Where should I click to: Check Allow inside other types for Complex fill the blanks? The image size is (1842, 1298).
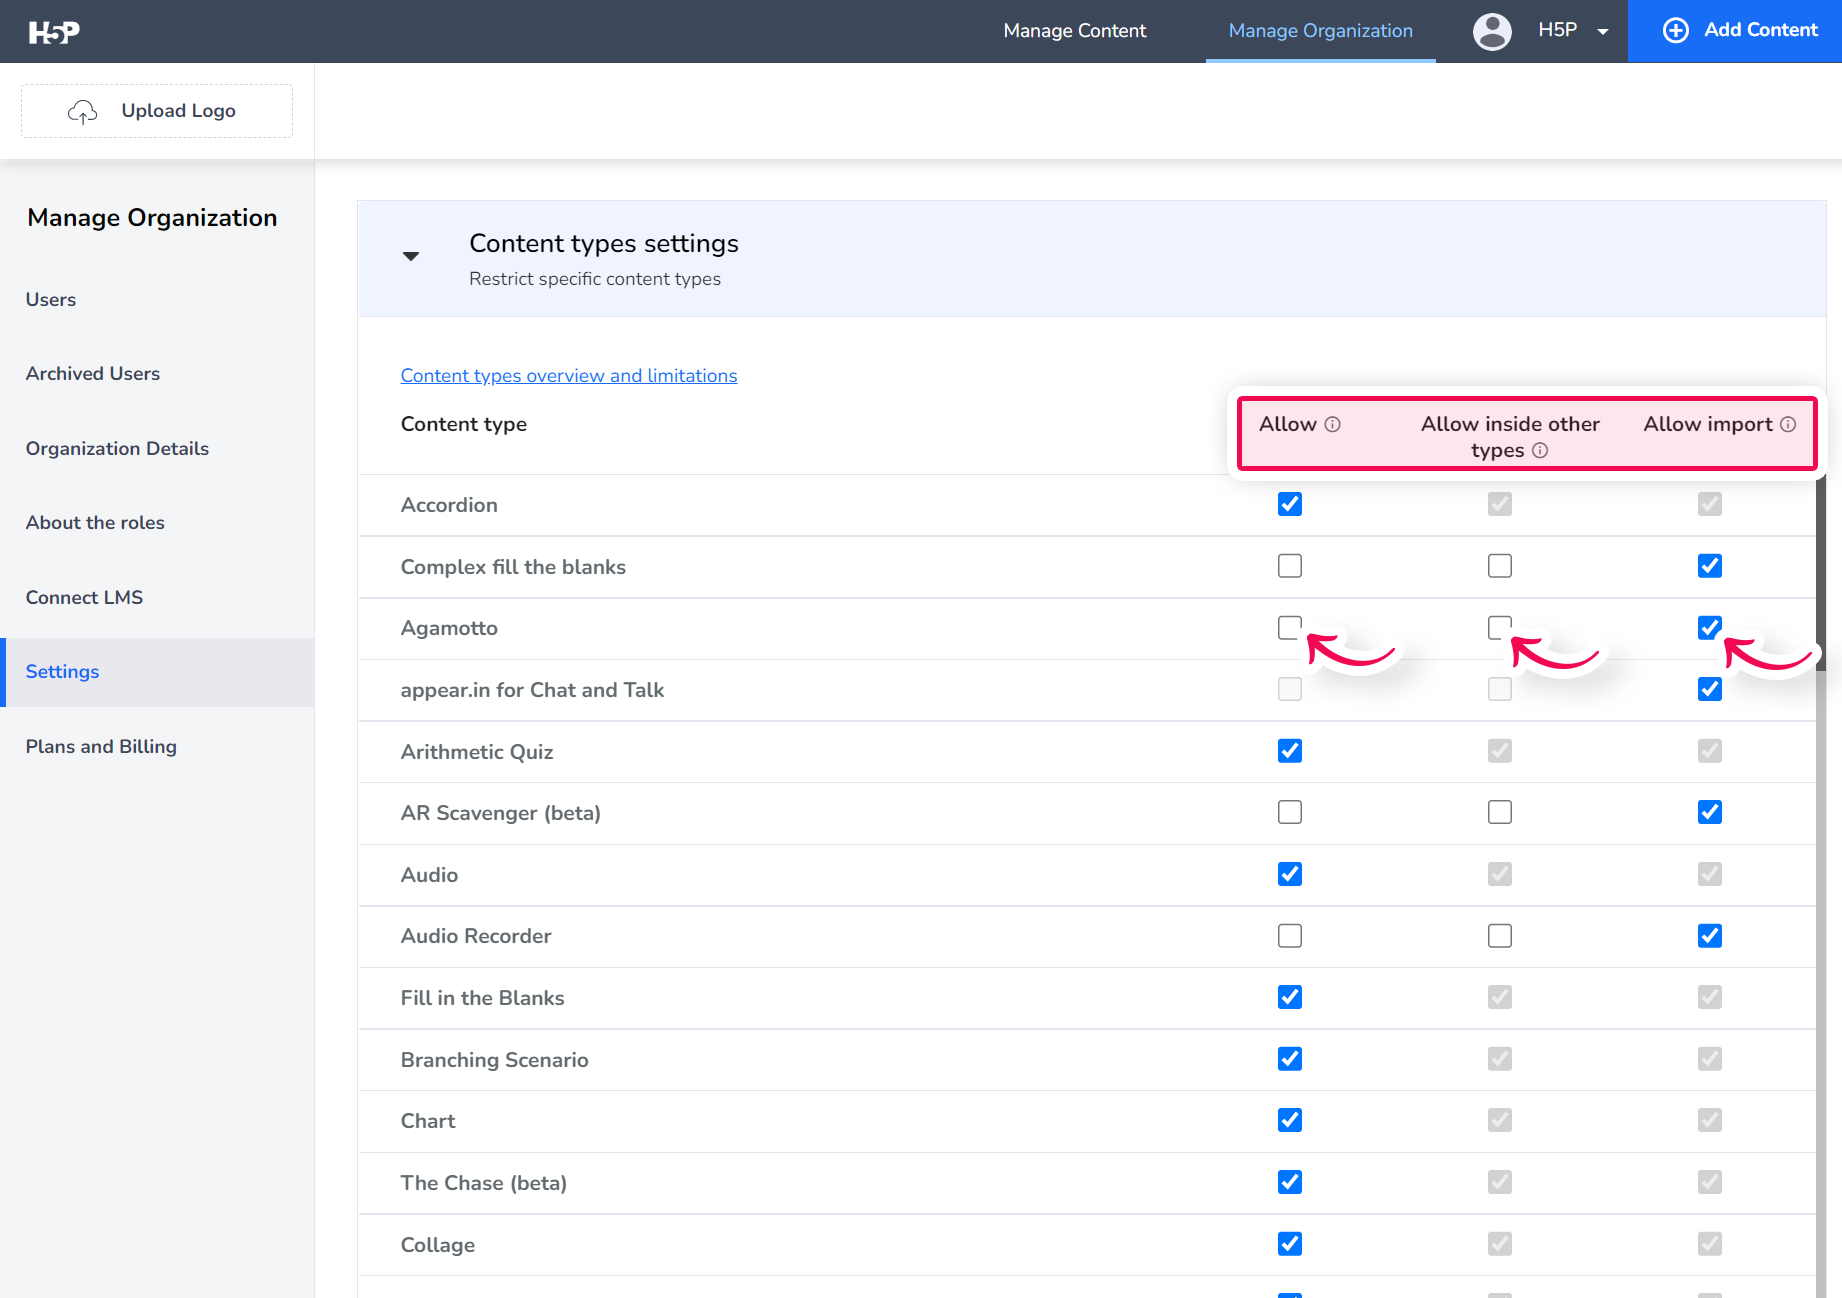pos(1500,566)
